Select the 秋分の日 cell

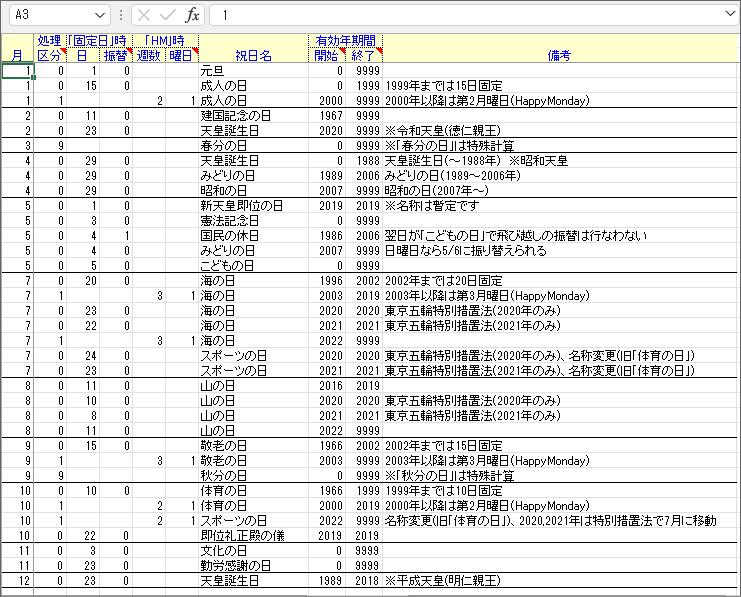click(x=253, y=476)
